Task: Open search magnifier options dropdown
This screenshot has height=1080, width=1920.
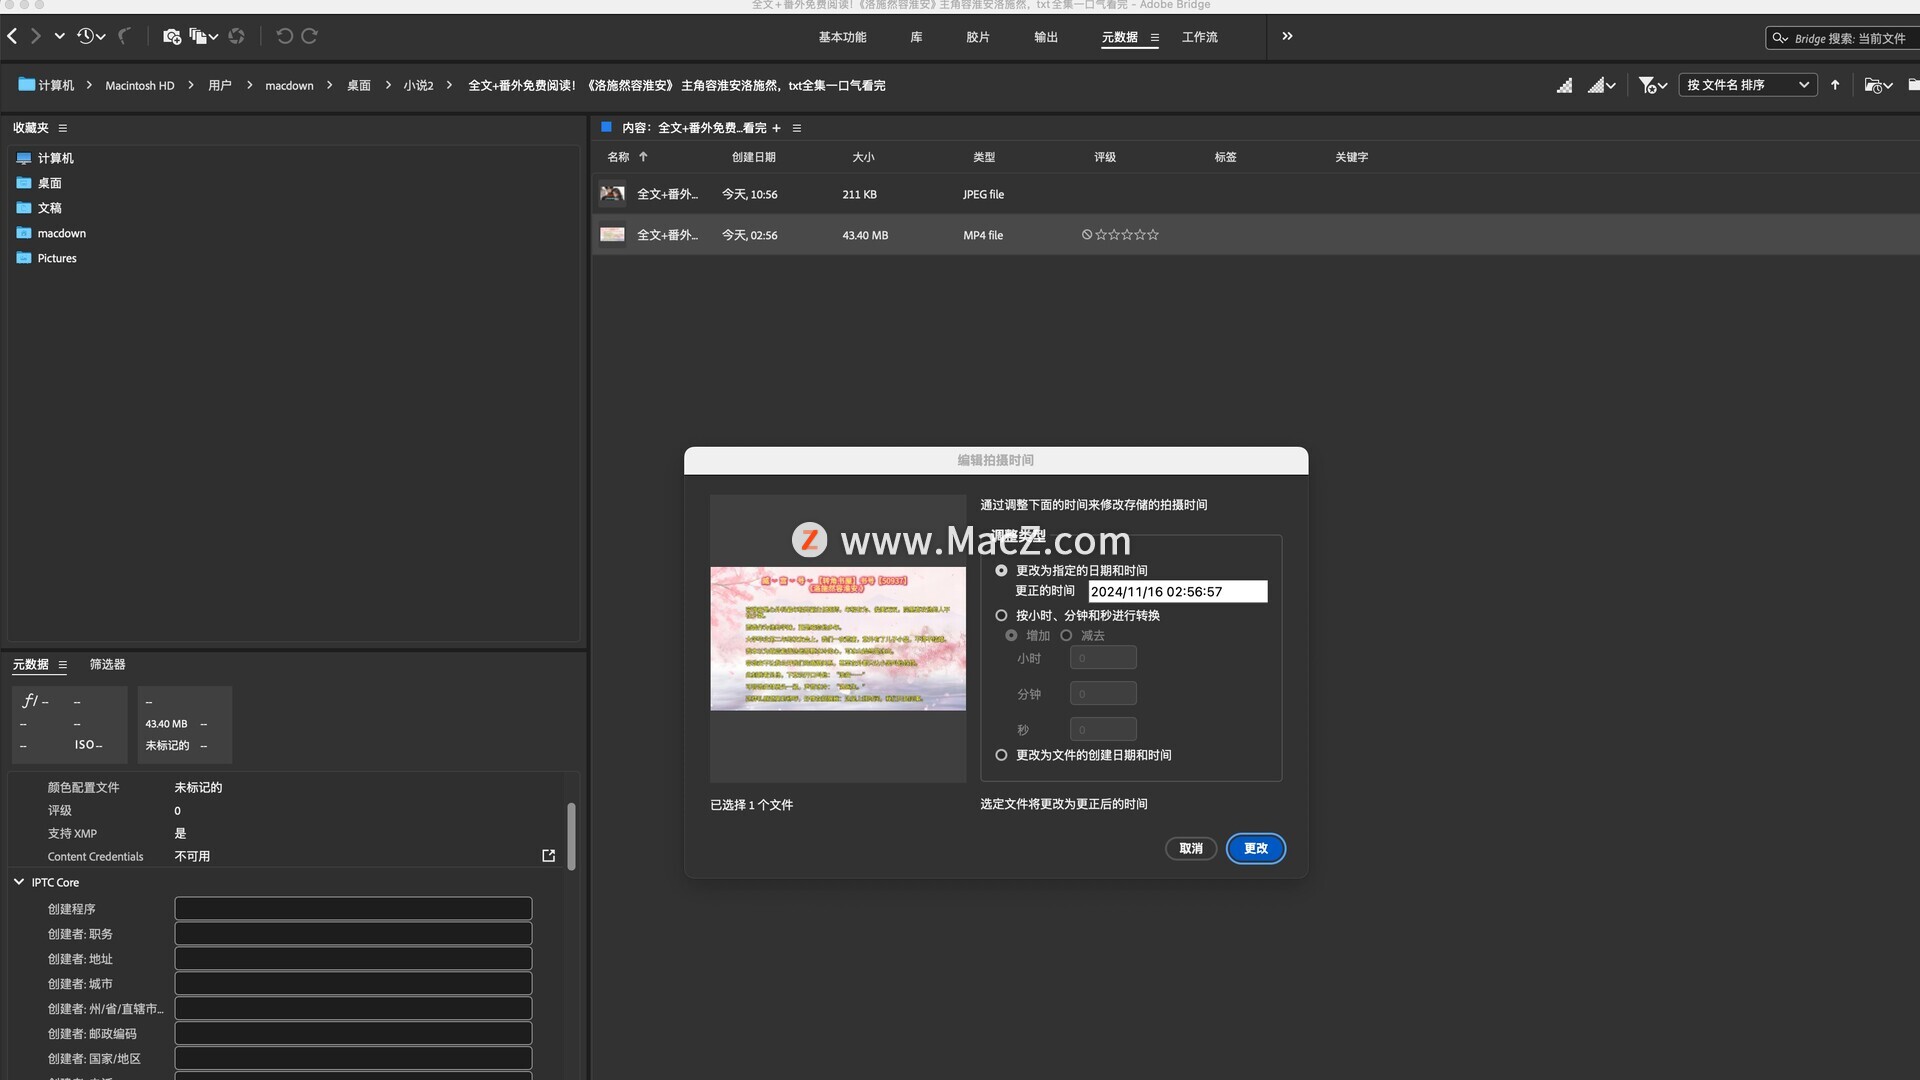Action: (x=1780, y=38)
